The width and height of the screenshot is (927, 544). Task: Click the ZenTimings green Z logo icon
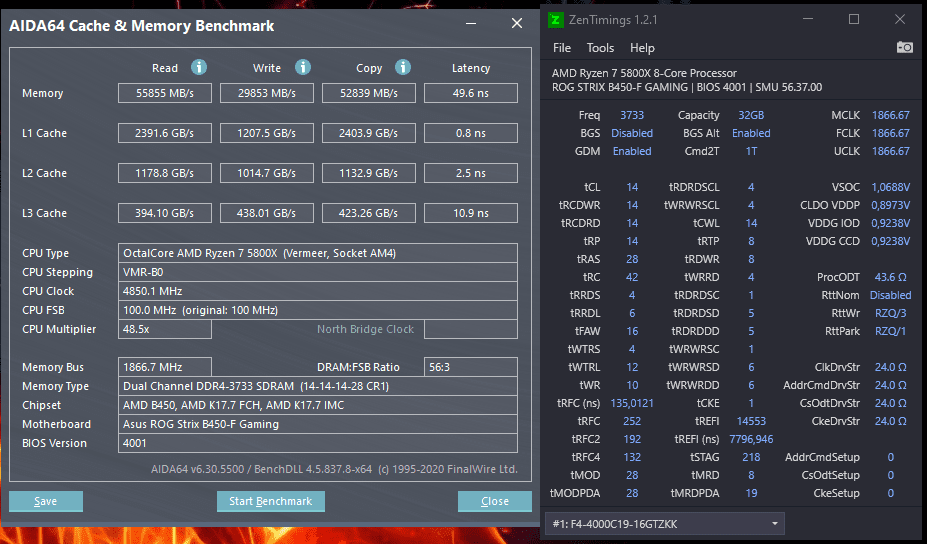point(556,20)
